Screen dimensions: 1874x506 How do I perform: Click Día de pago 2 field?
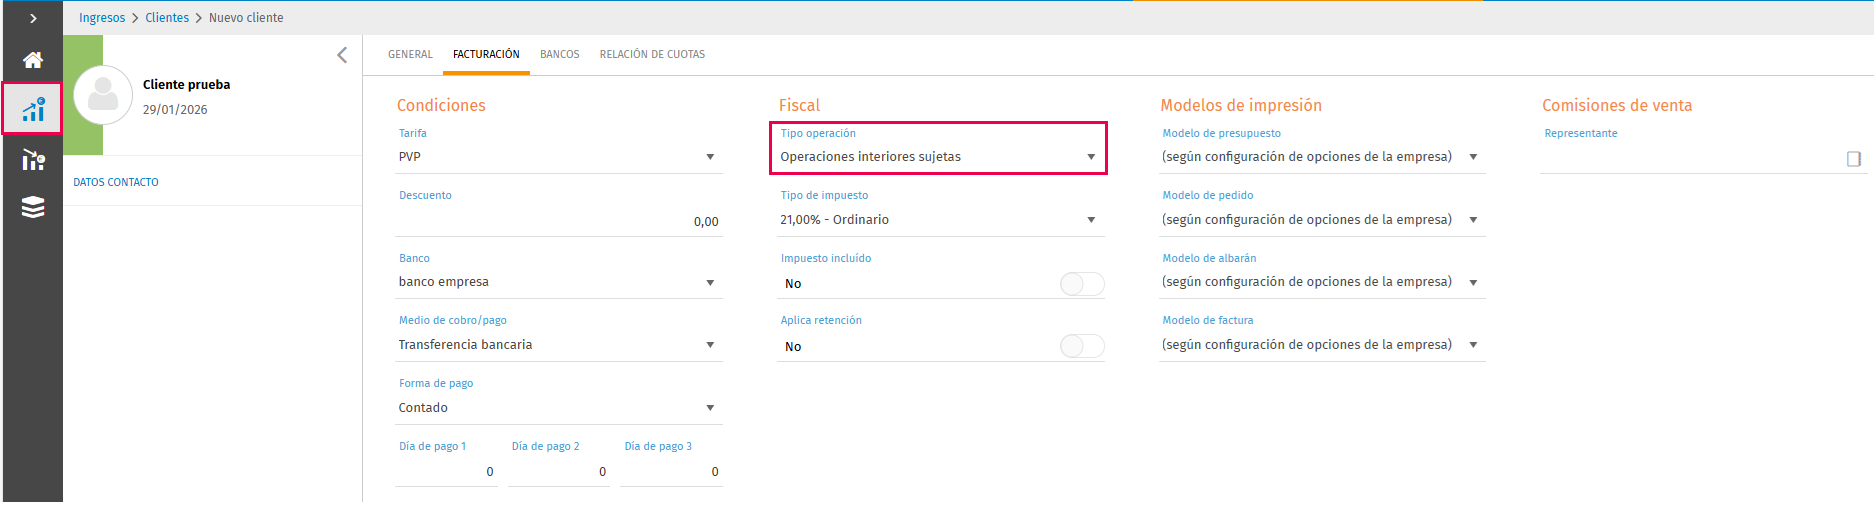(x=559, y=472)
